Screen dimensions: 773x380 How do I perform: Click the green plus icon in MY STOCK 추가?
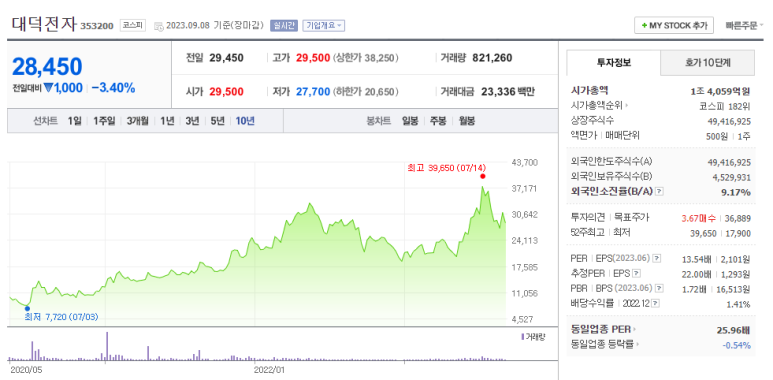click(644, 26)
